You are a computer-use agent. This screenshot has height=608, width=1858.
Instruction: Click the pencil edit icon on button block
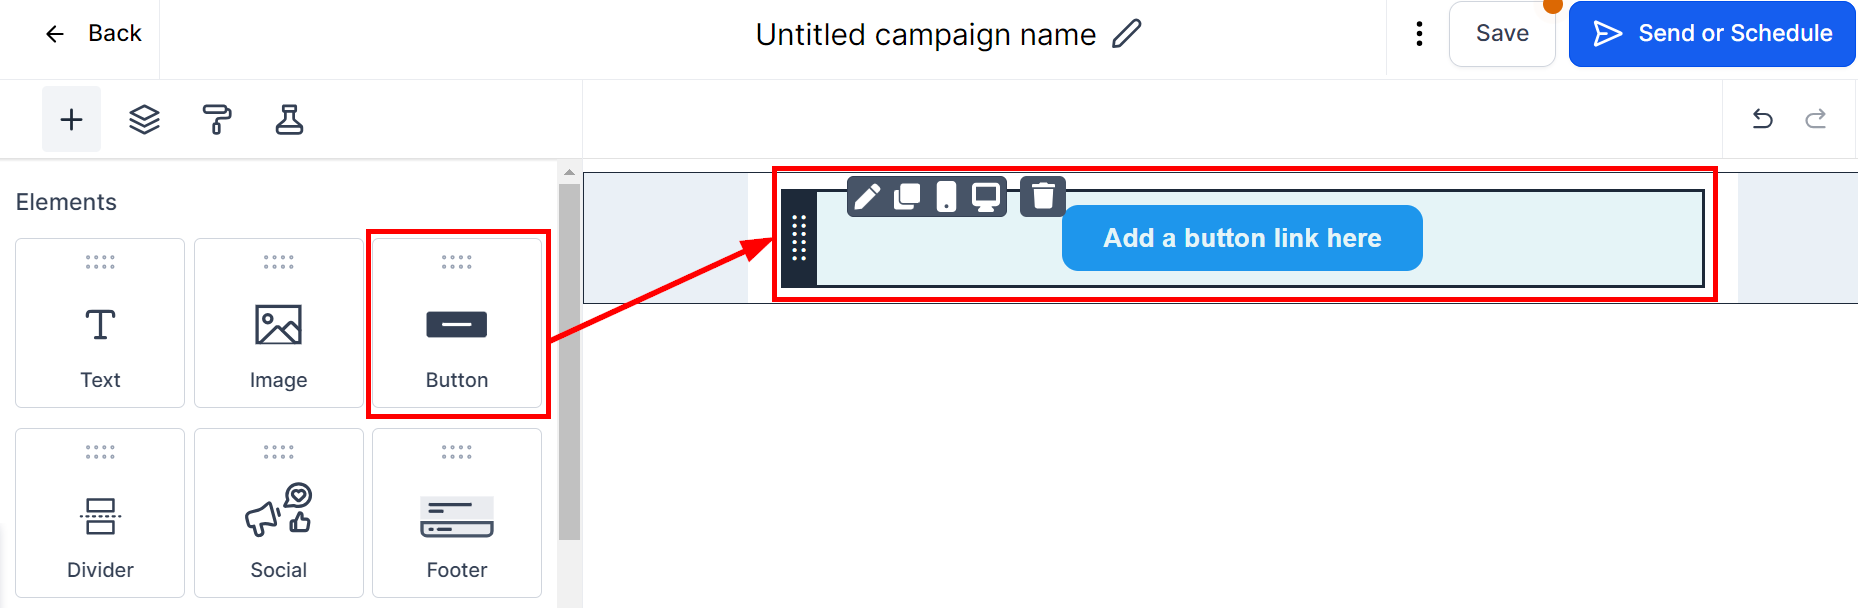[867, 196]
